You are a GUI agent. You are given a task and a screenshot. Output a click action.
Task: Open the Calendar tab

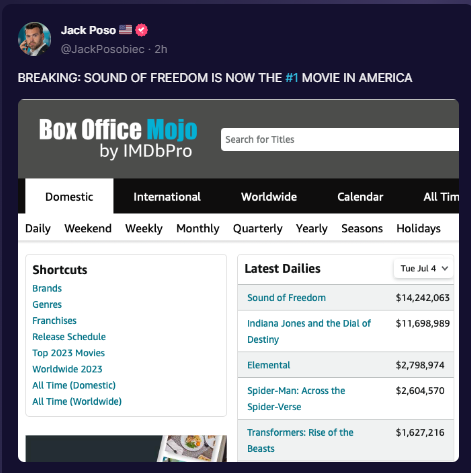click(360, 197)
